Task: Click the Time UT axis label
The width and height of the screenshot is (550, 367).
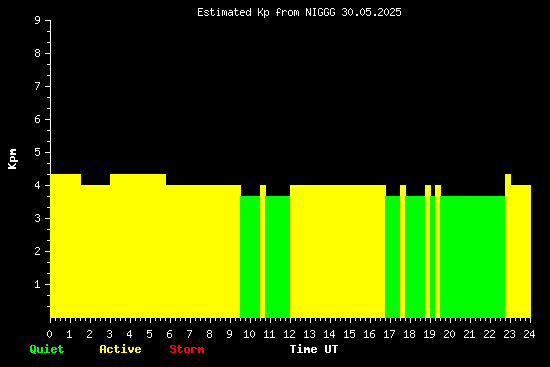Action: tap(314, 349)
